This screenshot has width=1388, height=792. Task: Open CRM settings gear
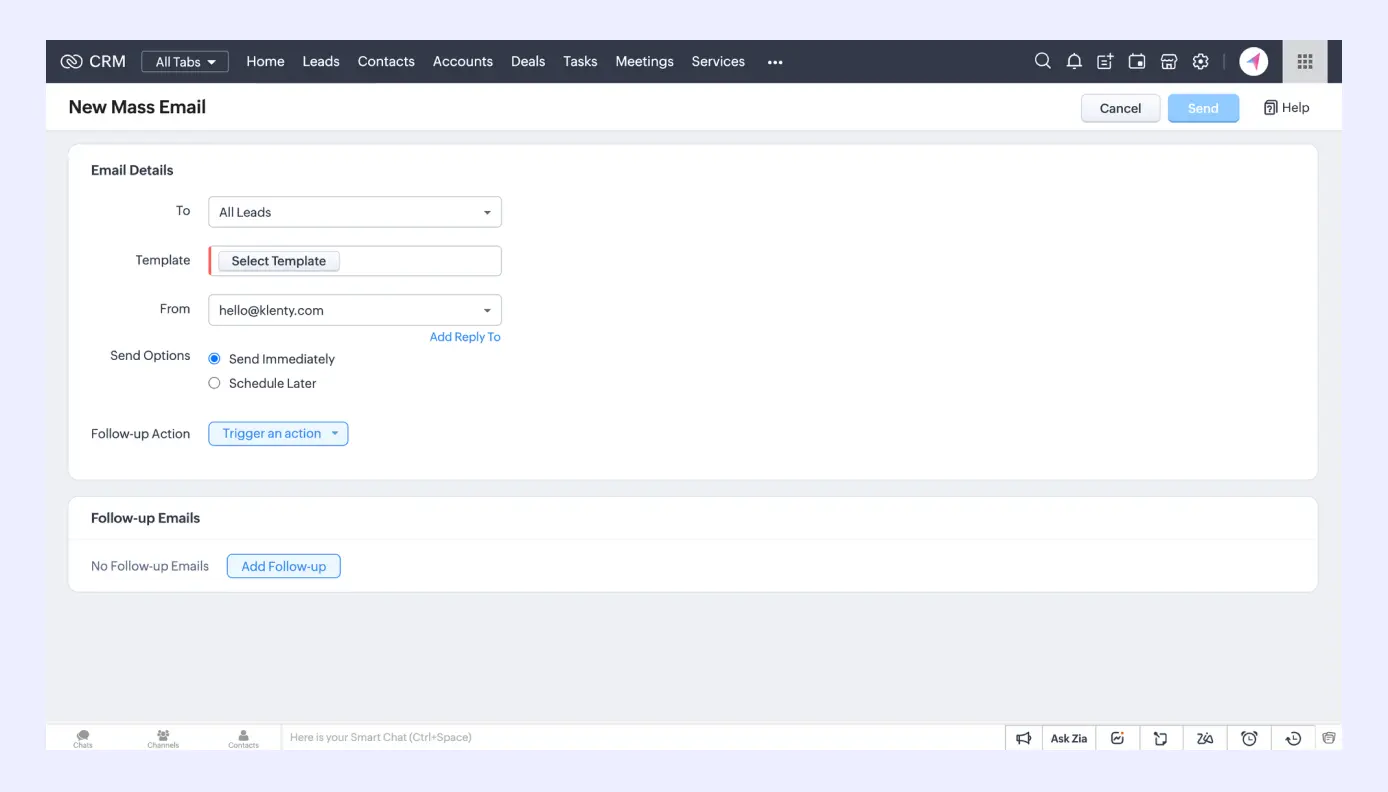[1200, 61]
